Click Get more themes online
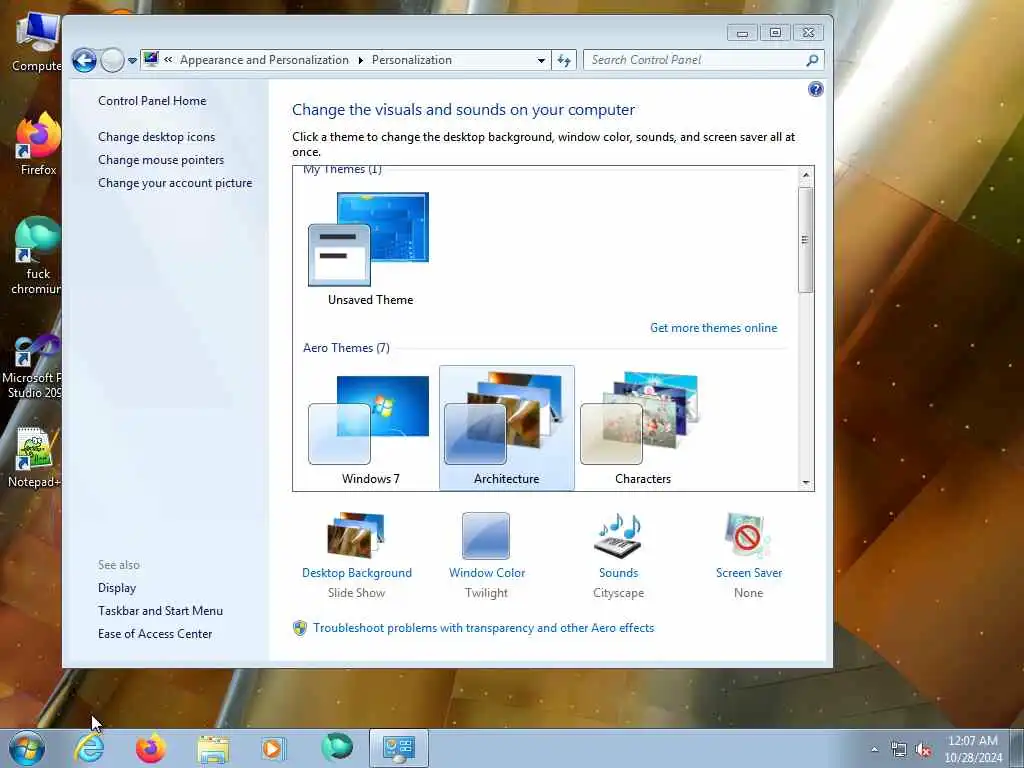The width and height of the screenshot is (1024, 768). 713,328
